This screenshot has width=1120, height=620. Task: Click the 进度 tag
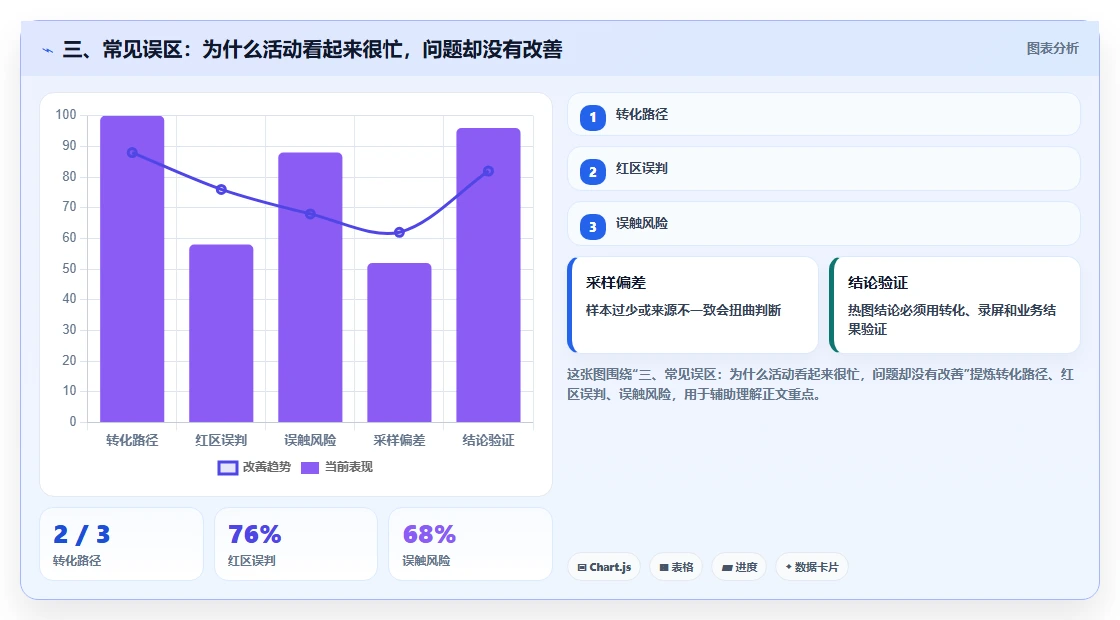coord(739,567)
